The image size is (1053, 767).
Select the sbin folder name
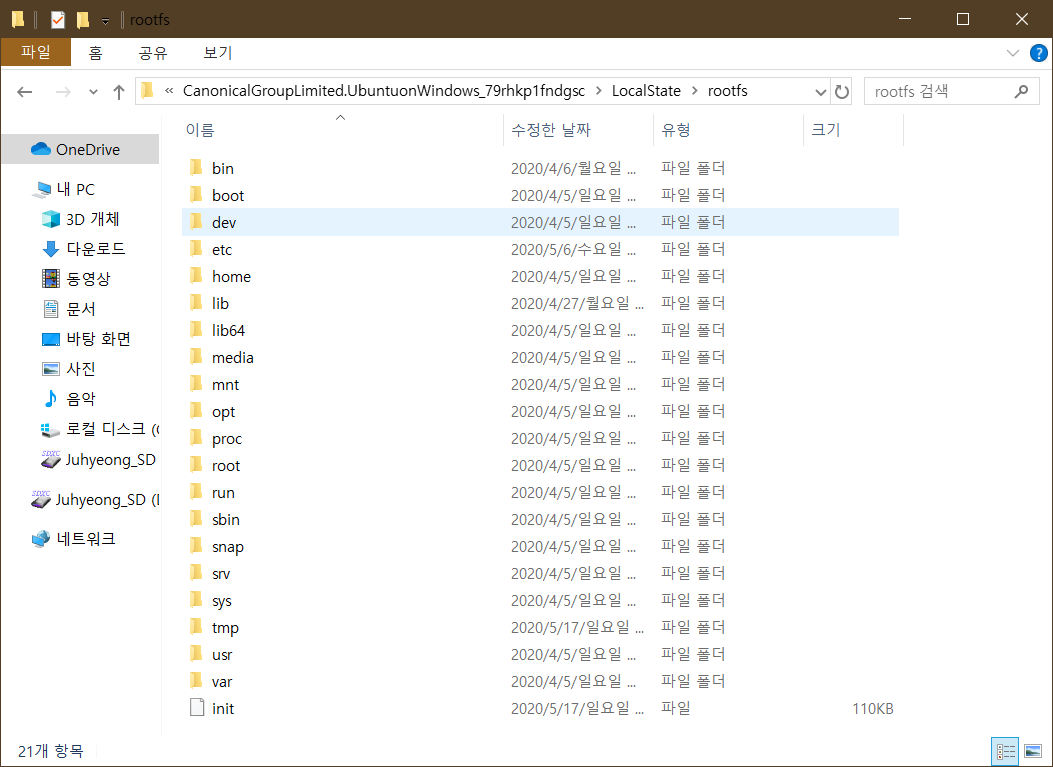pos(226,519)
